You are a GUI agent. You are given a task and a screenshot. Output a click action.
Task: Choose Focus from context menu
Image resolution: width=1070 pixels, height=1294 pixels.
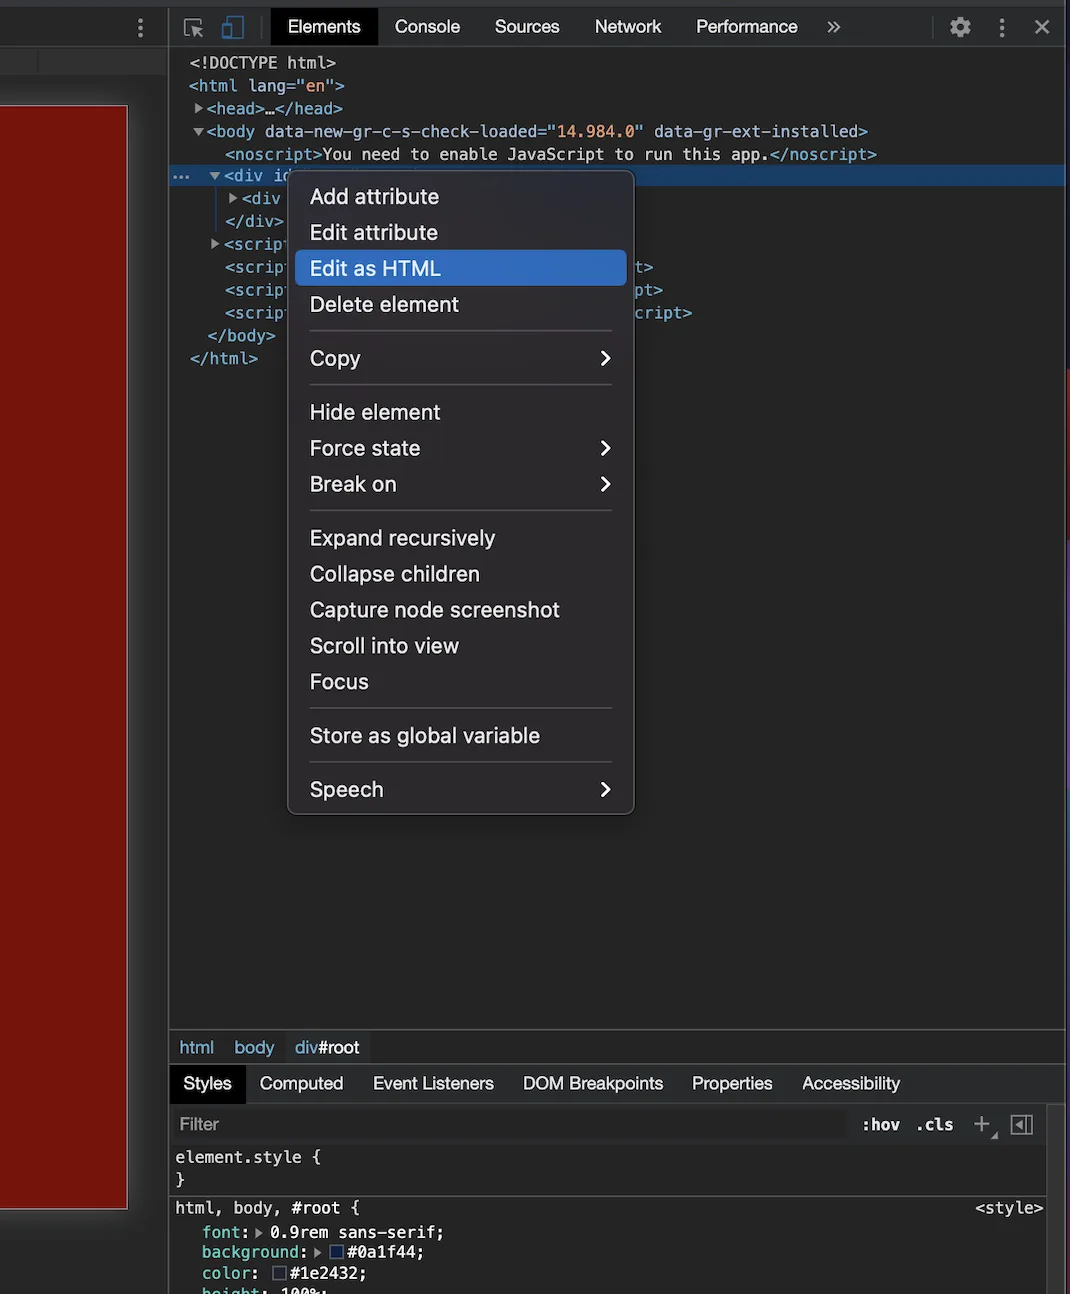pyautogui.click(x=461, y=682)
